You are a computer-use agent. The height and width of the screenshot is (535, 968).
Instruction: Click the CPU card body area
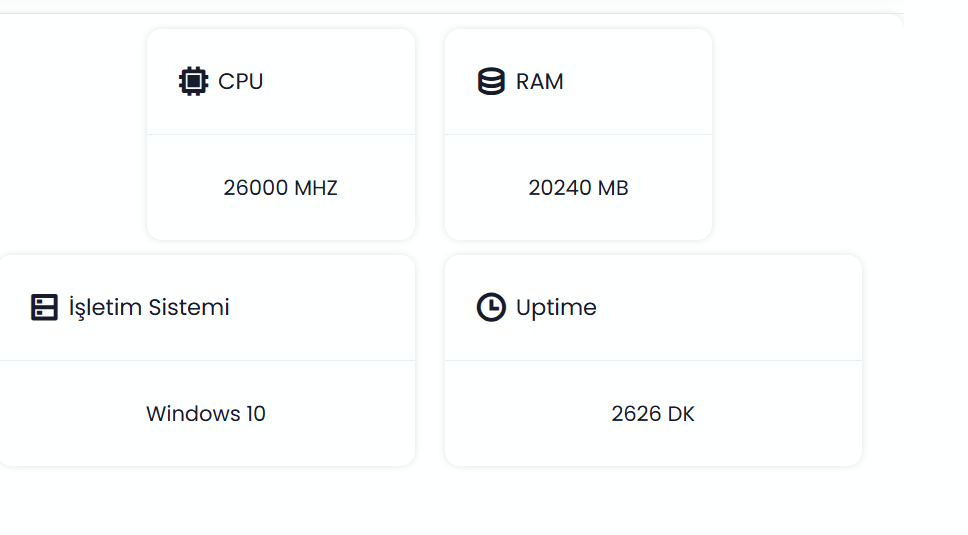click(281, 188)
